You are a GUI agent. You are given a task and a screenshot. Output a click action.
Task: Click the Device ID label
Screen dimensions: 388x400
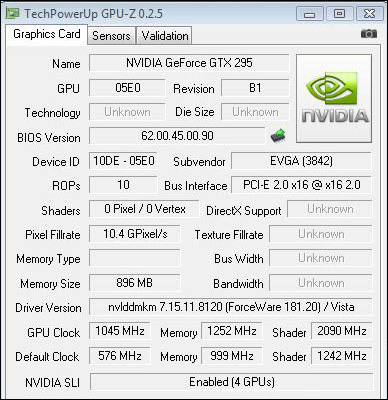click(x=56, y=162)
